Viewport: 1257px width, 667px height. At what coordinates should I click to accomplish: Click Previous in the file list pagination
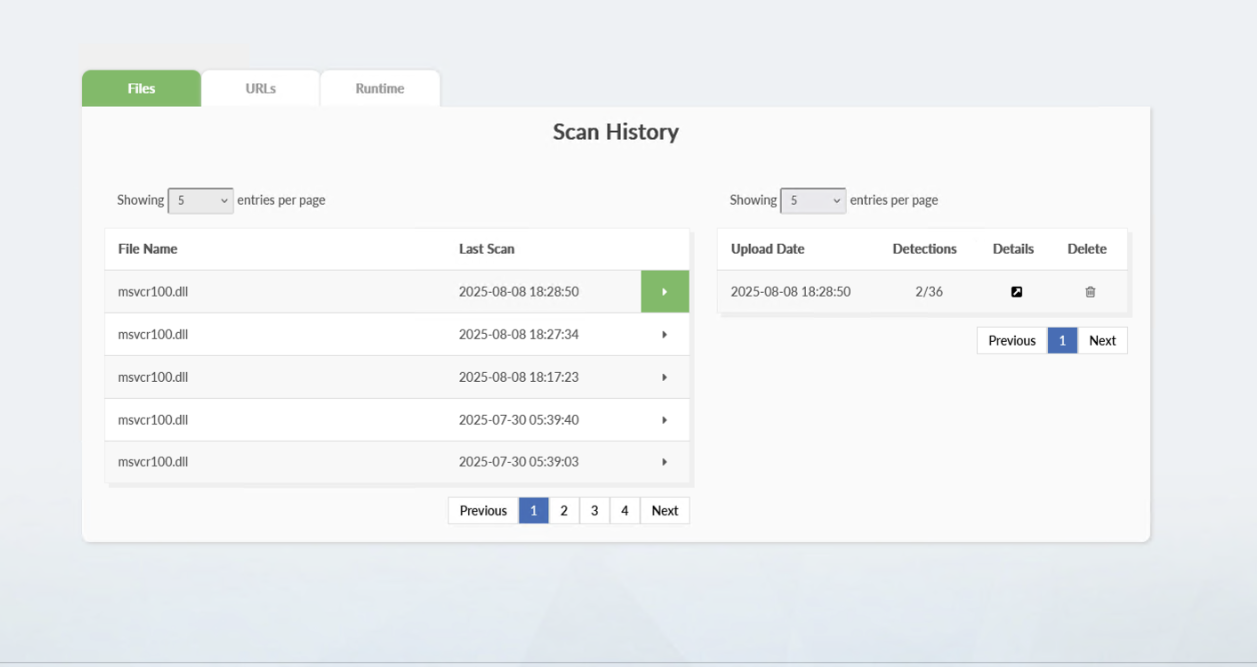[x=483, y=511]
